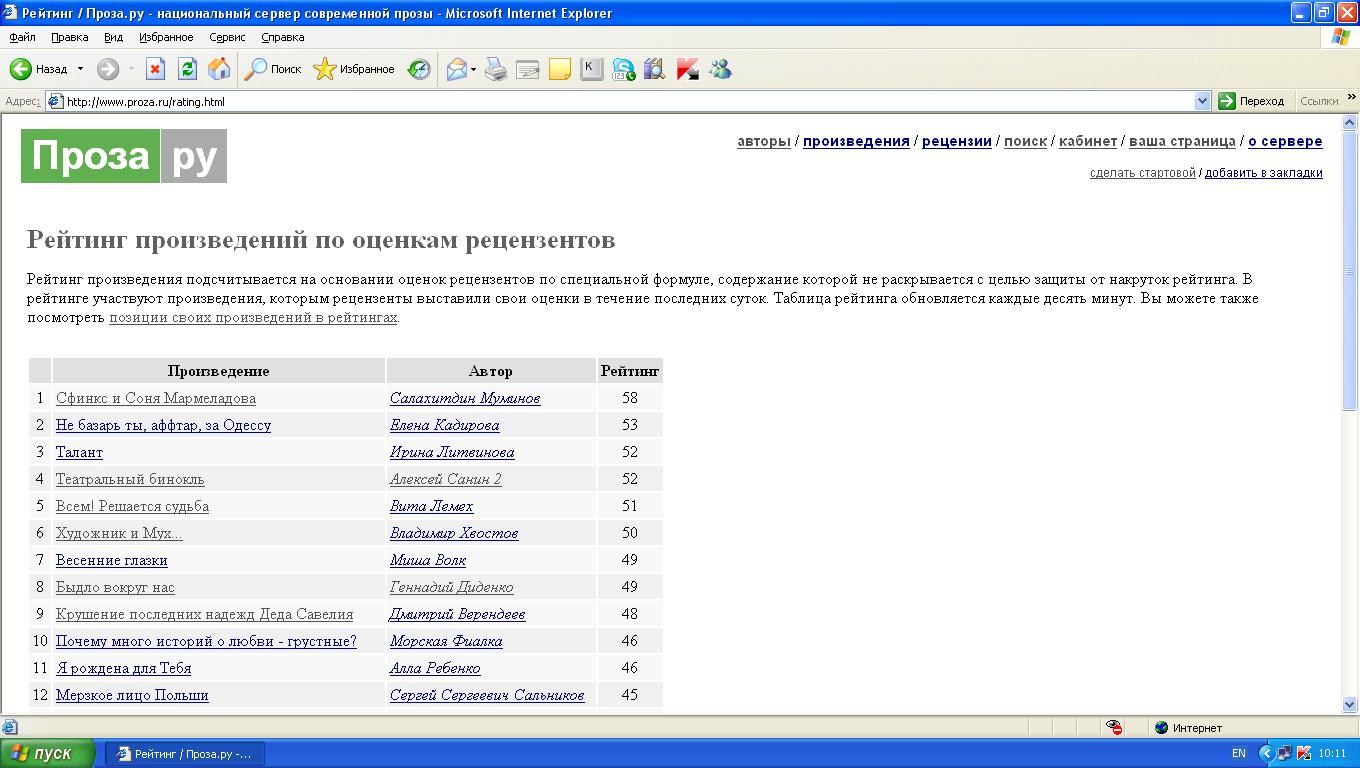Image resolution: width=1360 pixels, height=768 pixels.
Task: Click the gray K toolbar icon
Action: point(592,69)
